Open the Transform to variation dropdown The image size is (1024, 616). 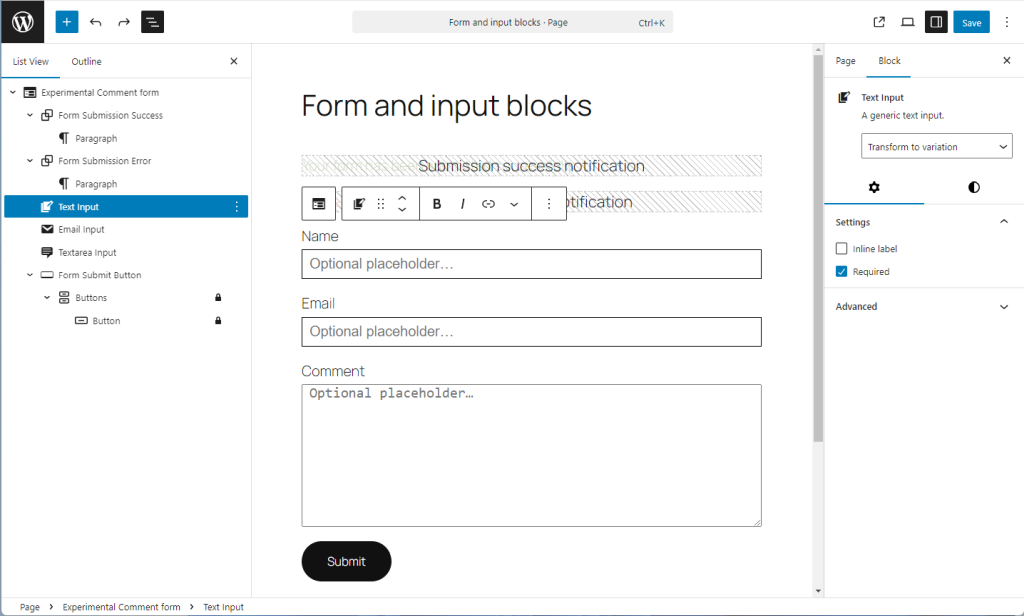(x=936, y=146)
